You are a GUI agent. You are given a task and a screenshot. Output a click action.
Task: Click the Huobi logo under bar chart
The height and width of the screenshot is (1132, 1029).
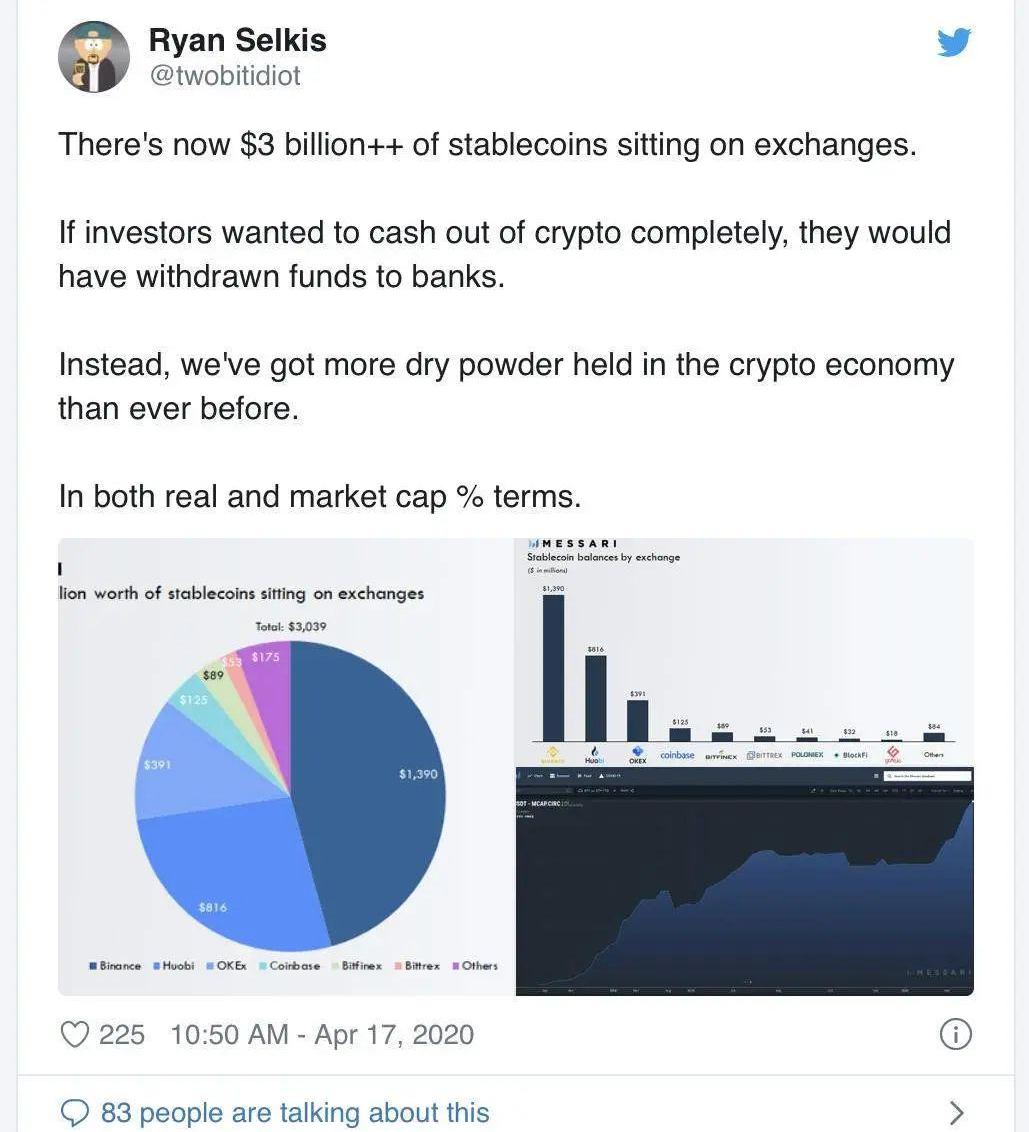595,755
